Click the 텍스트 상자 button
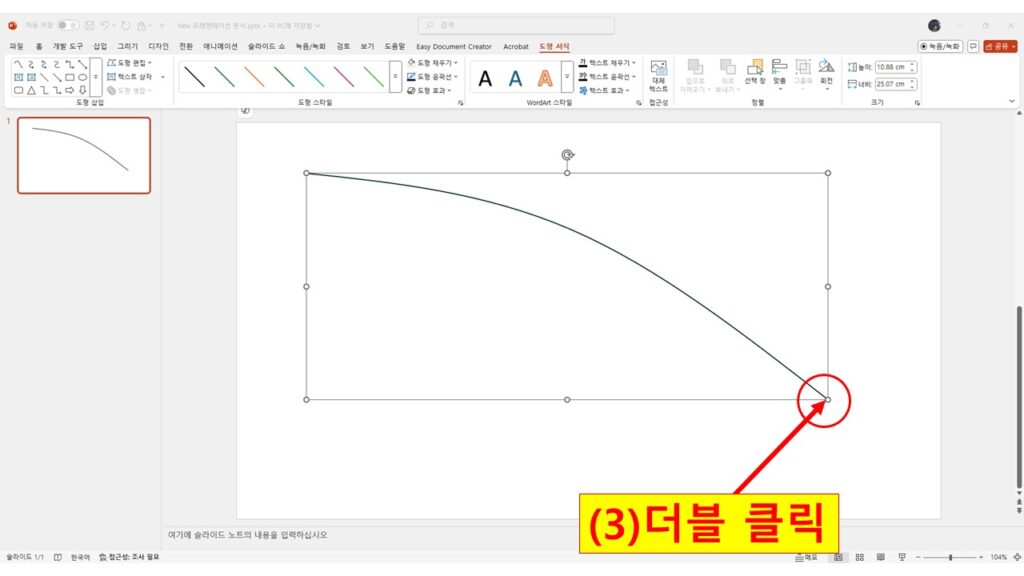 coord(129,76)
